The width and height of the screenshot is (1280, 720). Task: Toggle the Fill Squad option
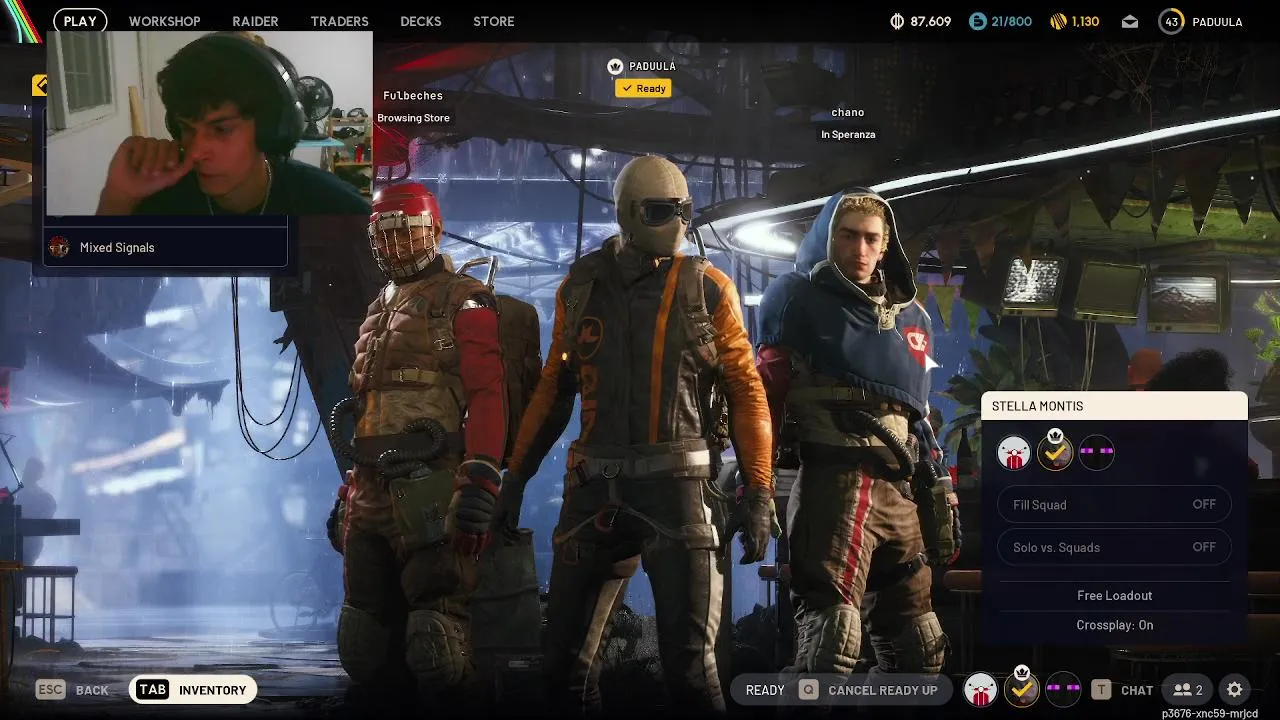tap(1114, 504)
